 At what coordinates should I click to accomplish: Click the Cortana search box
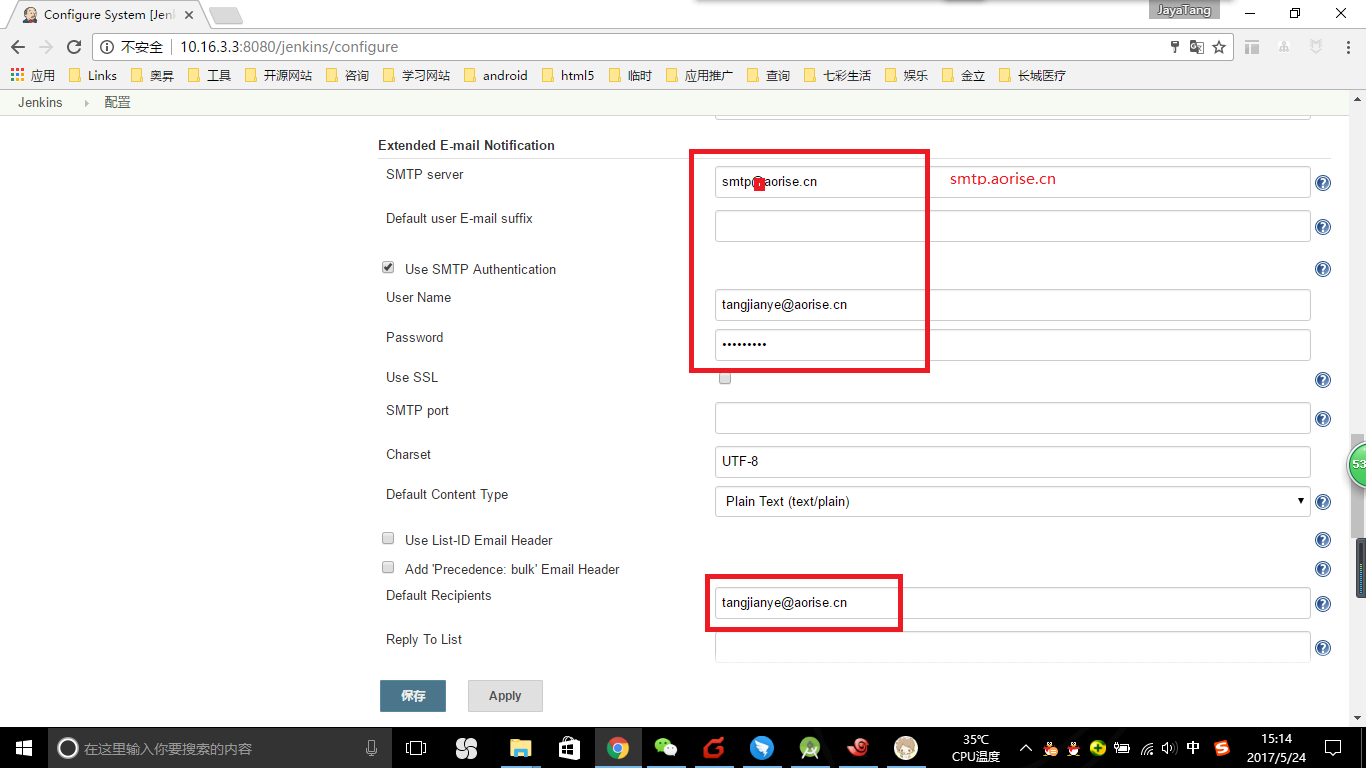click(219, 748)
